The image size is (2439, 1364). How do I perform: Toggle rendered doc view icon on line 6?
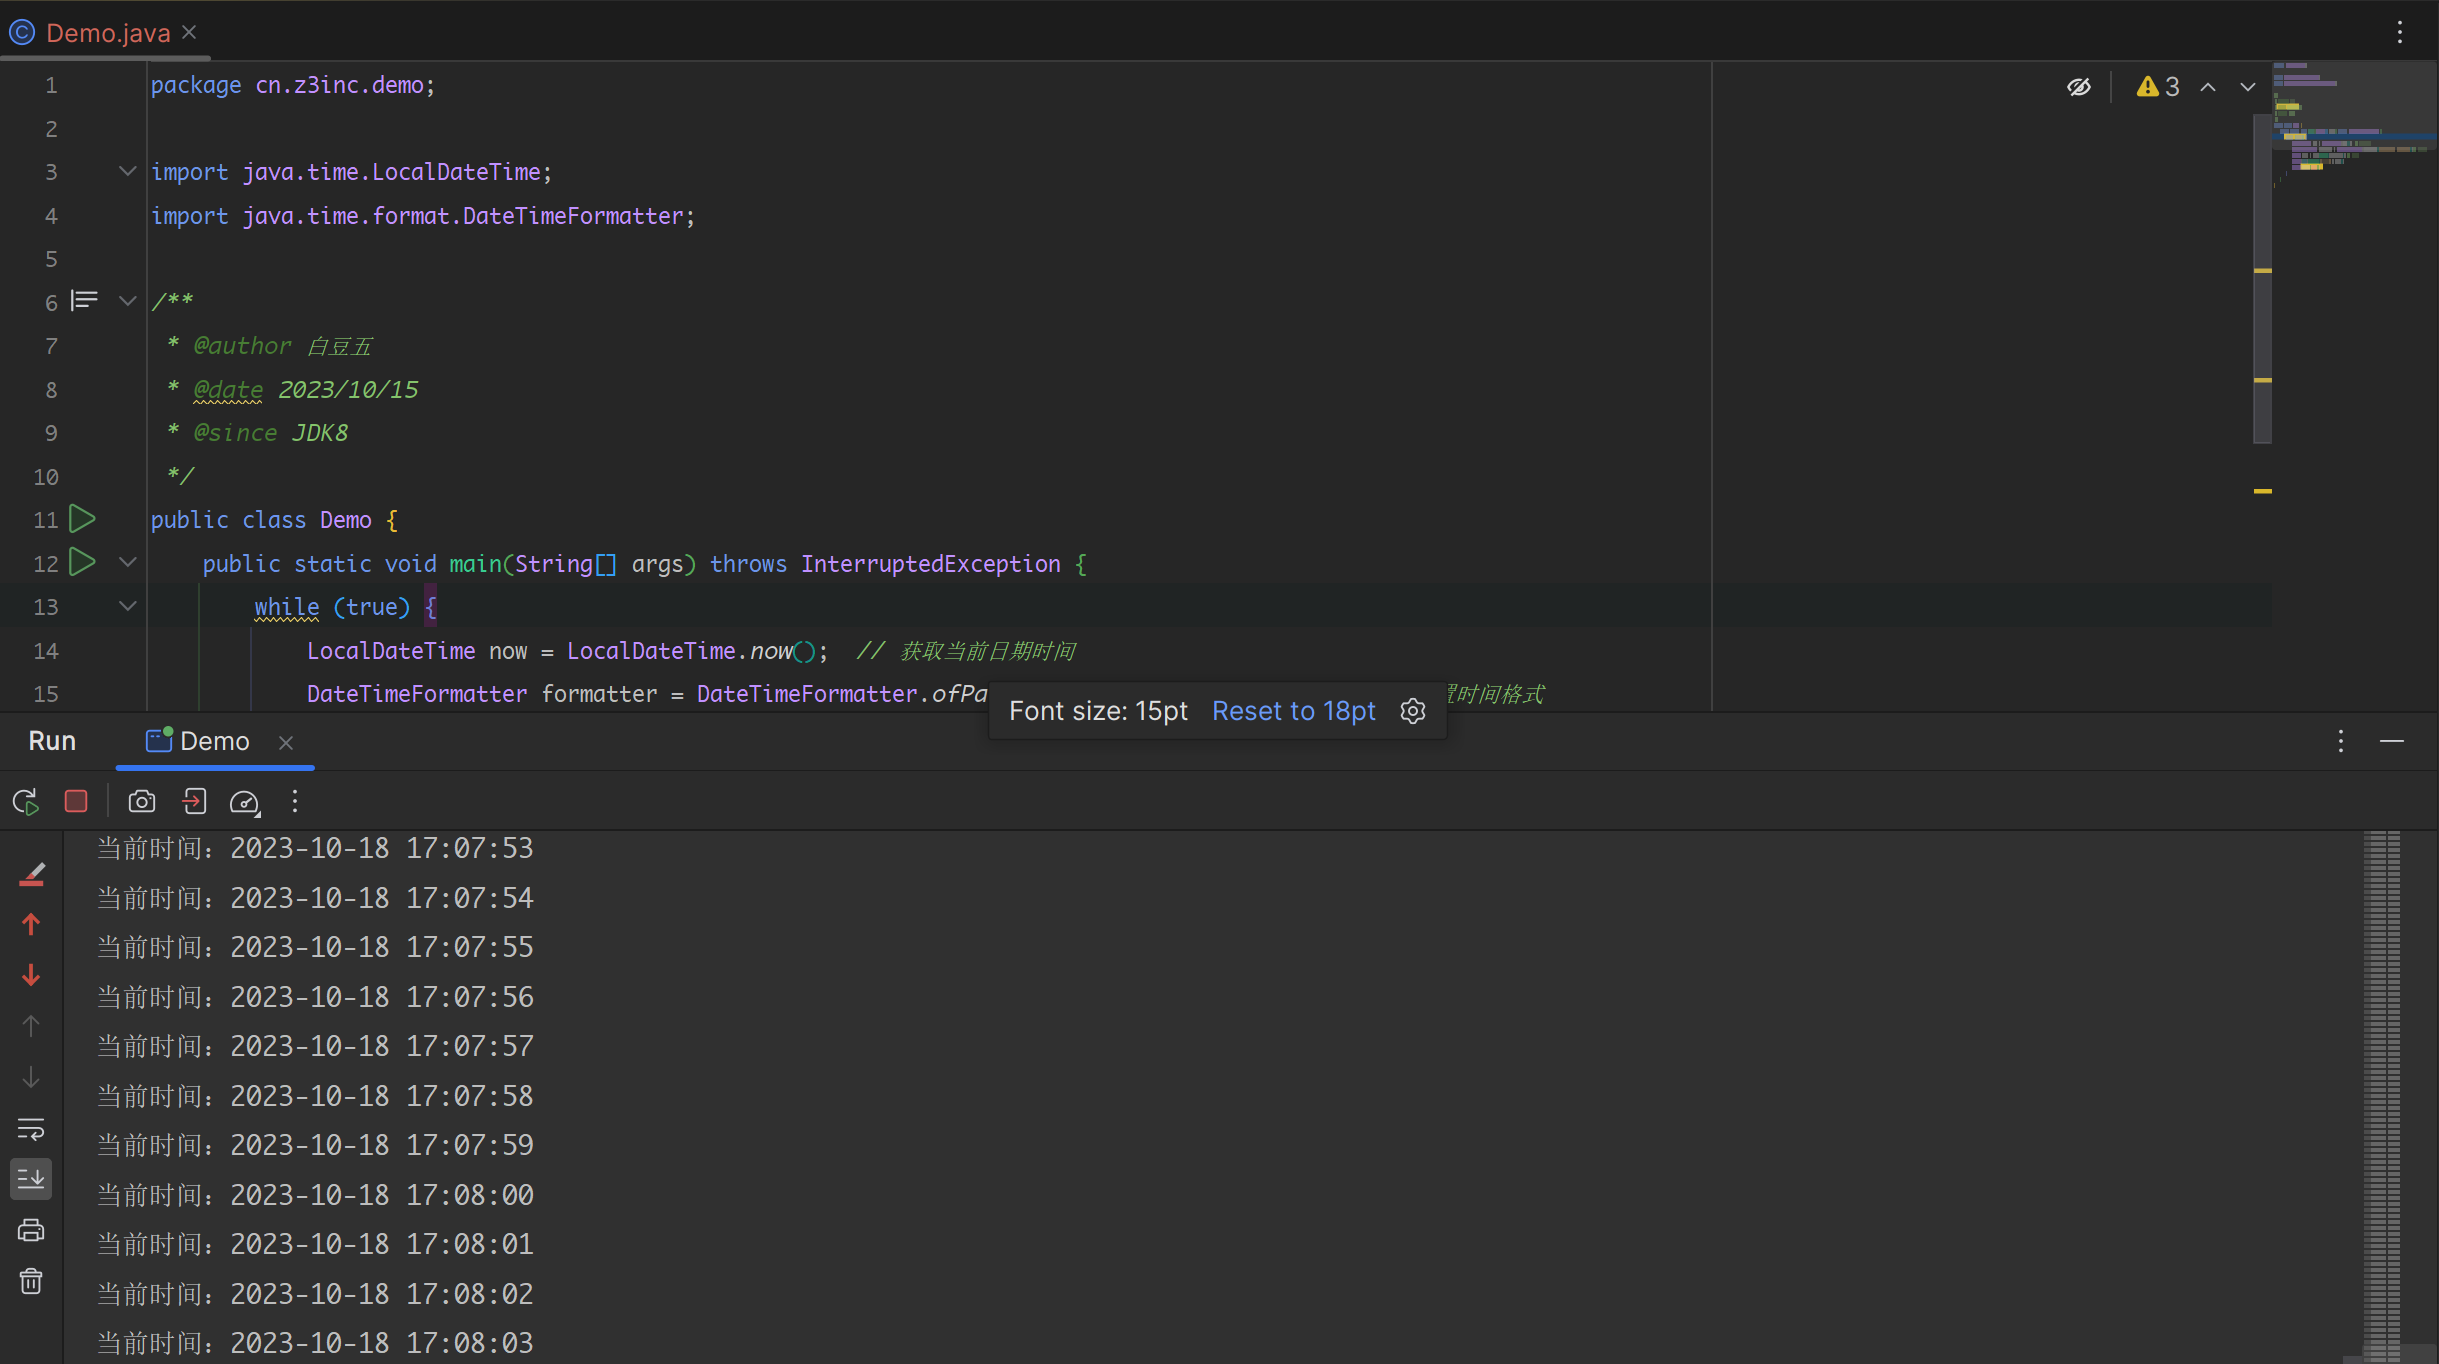point(85,300)
